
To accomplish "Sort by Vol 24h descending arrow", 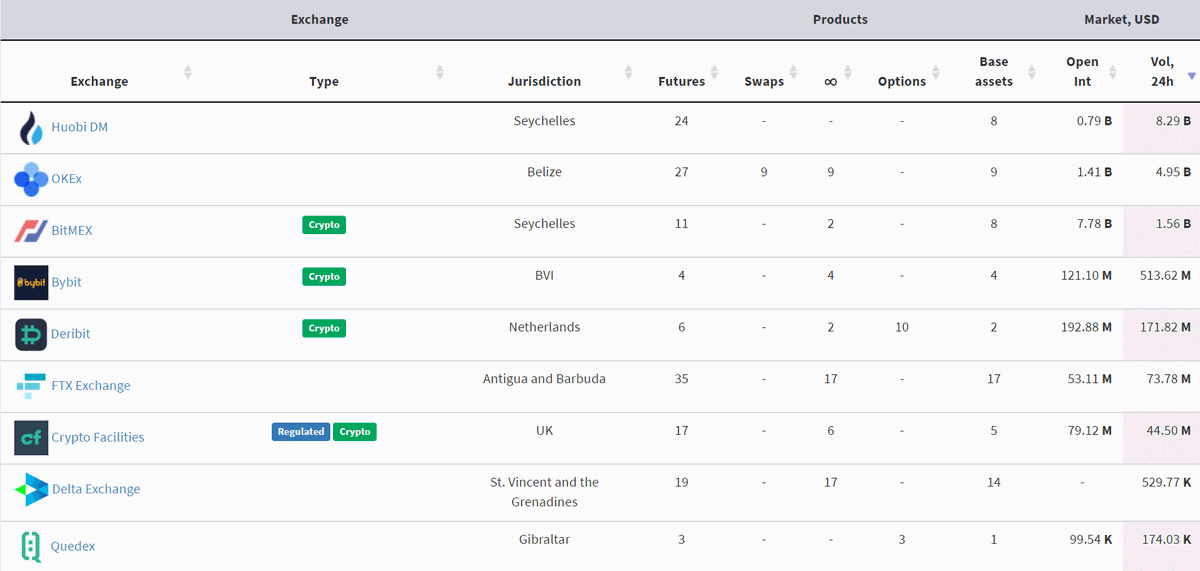I will click(x=1191, y=75).
